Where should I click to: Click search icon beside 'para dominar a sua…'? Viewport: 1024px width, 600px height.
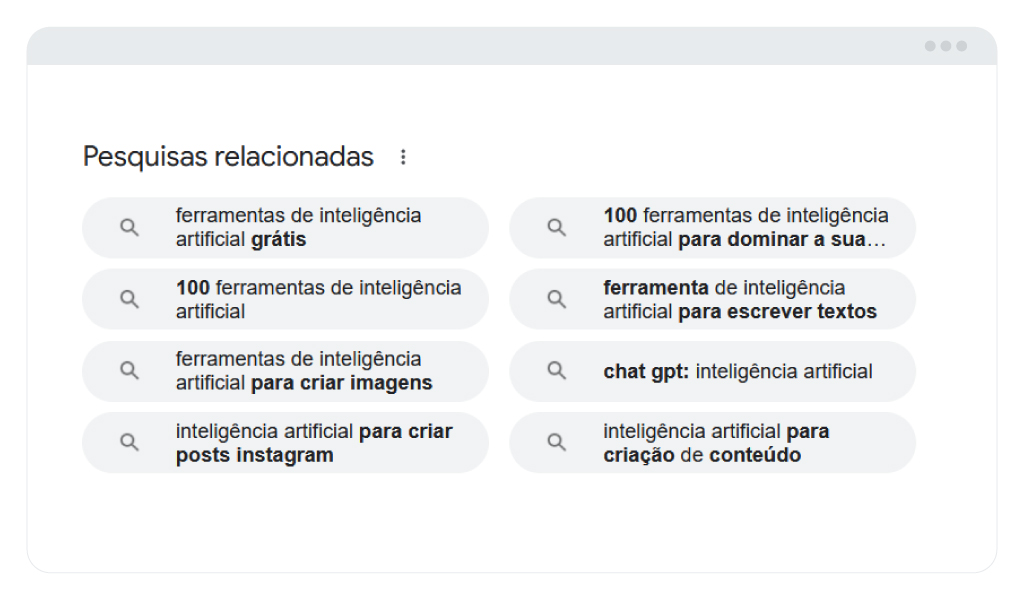(x=556, y=227)
